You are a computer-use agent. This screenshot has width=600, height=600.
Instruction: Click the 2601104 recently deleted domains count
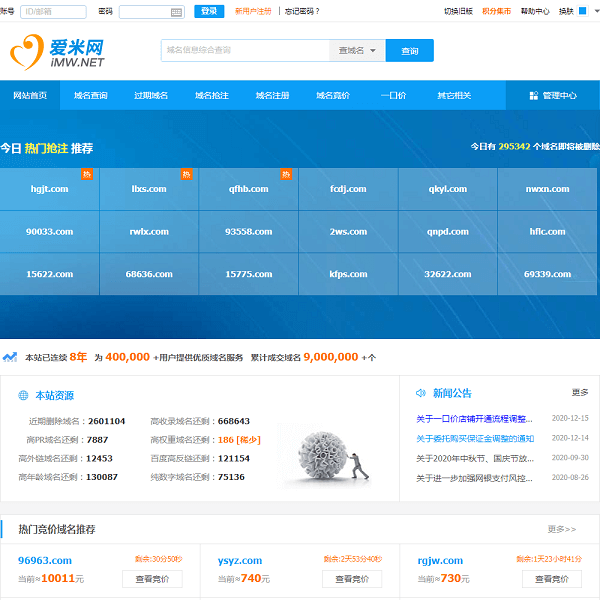click(106, 421)
